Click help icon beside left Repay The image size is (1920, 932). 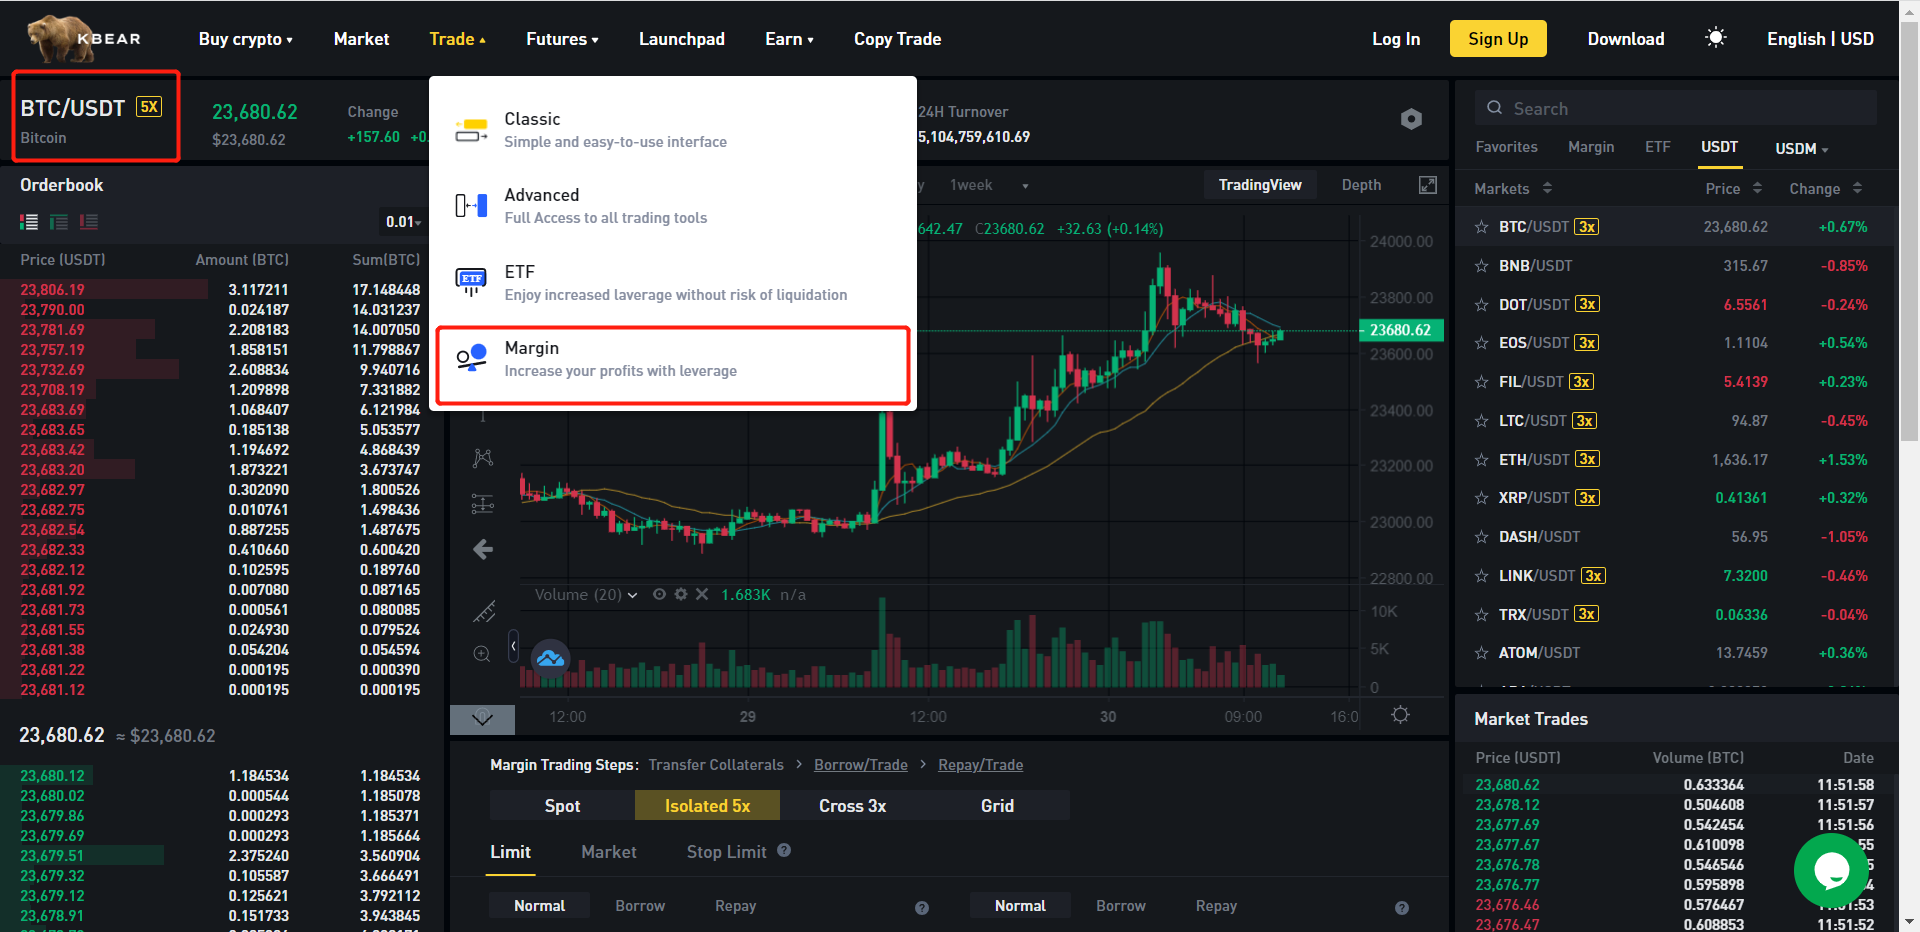(x=922, y=908)
